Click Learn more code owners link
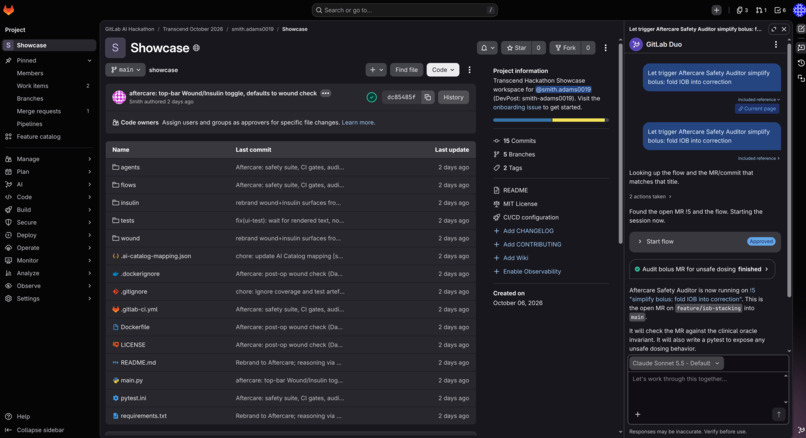Image resolution: width=806 pixels, height=438 pixels. tap(358, 122)
